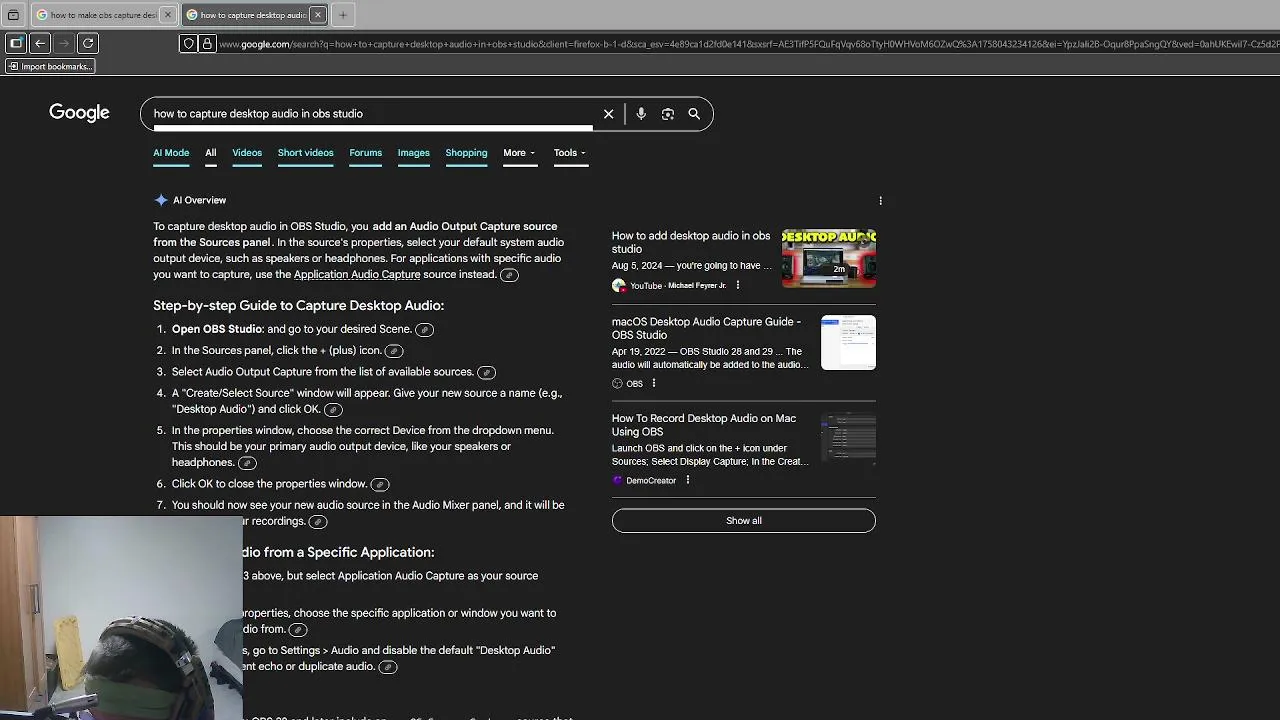This screenshot has width=1280, height=720.
Task: Open 'How To Record Desktop Audio on Mac' link
Action: click(704, 425)
